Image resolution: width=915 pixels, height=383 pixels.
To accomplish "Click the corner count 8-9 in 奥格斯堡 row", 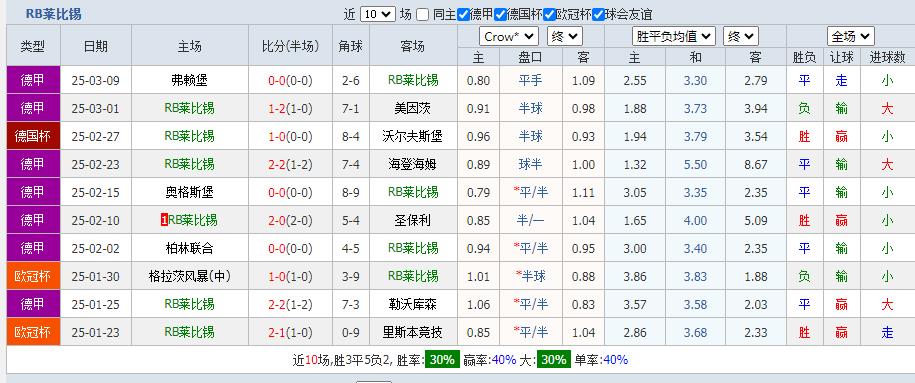I will point(351,192).
